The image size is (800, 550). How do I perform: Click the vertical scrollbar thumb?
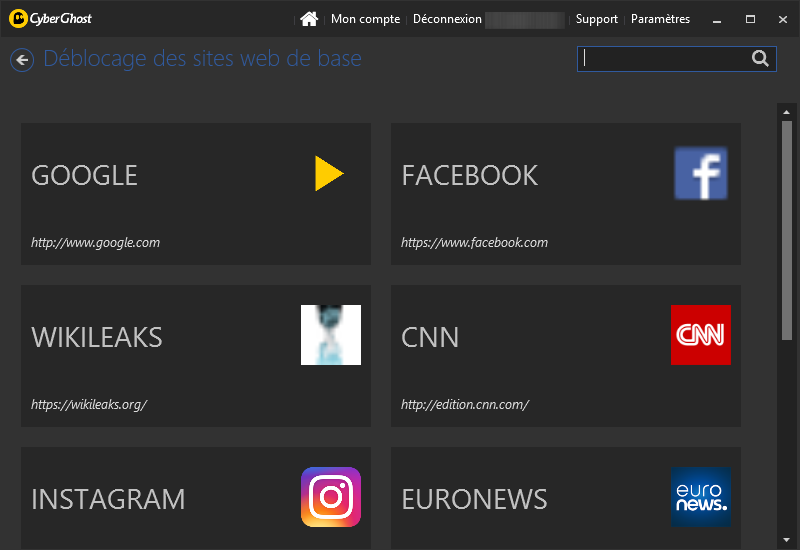[787, 230]
